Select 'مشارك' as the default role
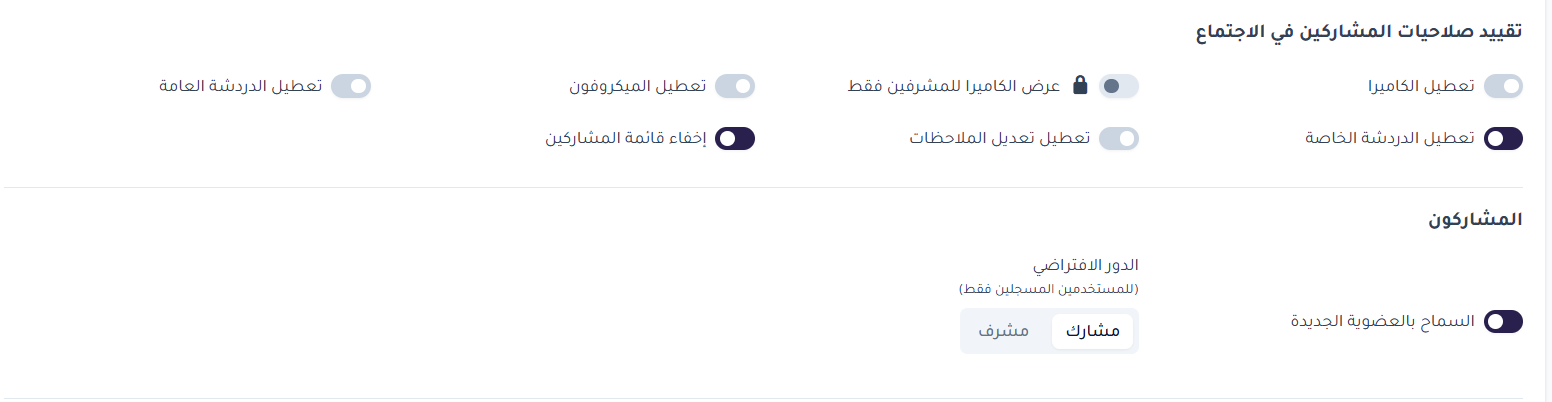Screen dimensions: 1552x402 coord(1092,331)
